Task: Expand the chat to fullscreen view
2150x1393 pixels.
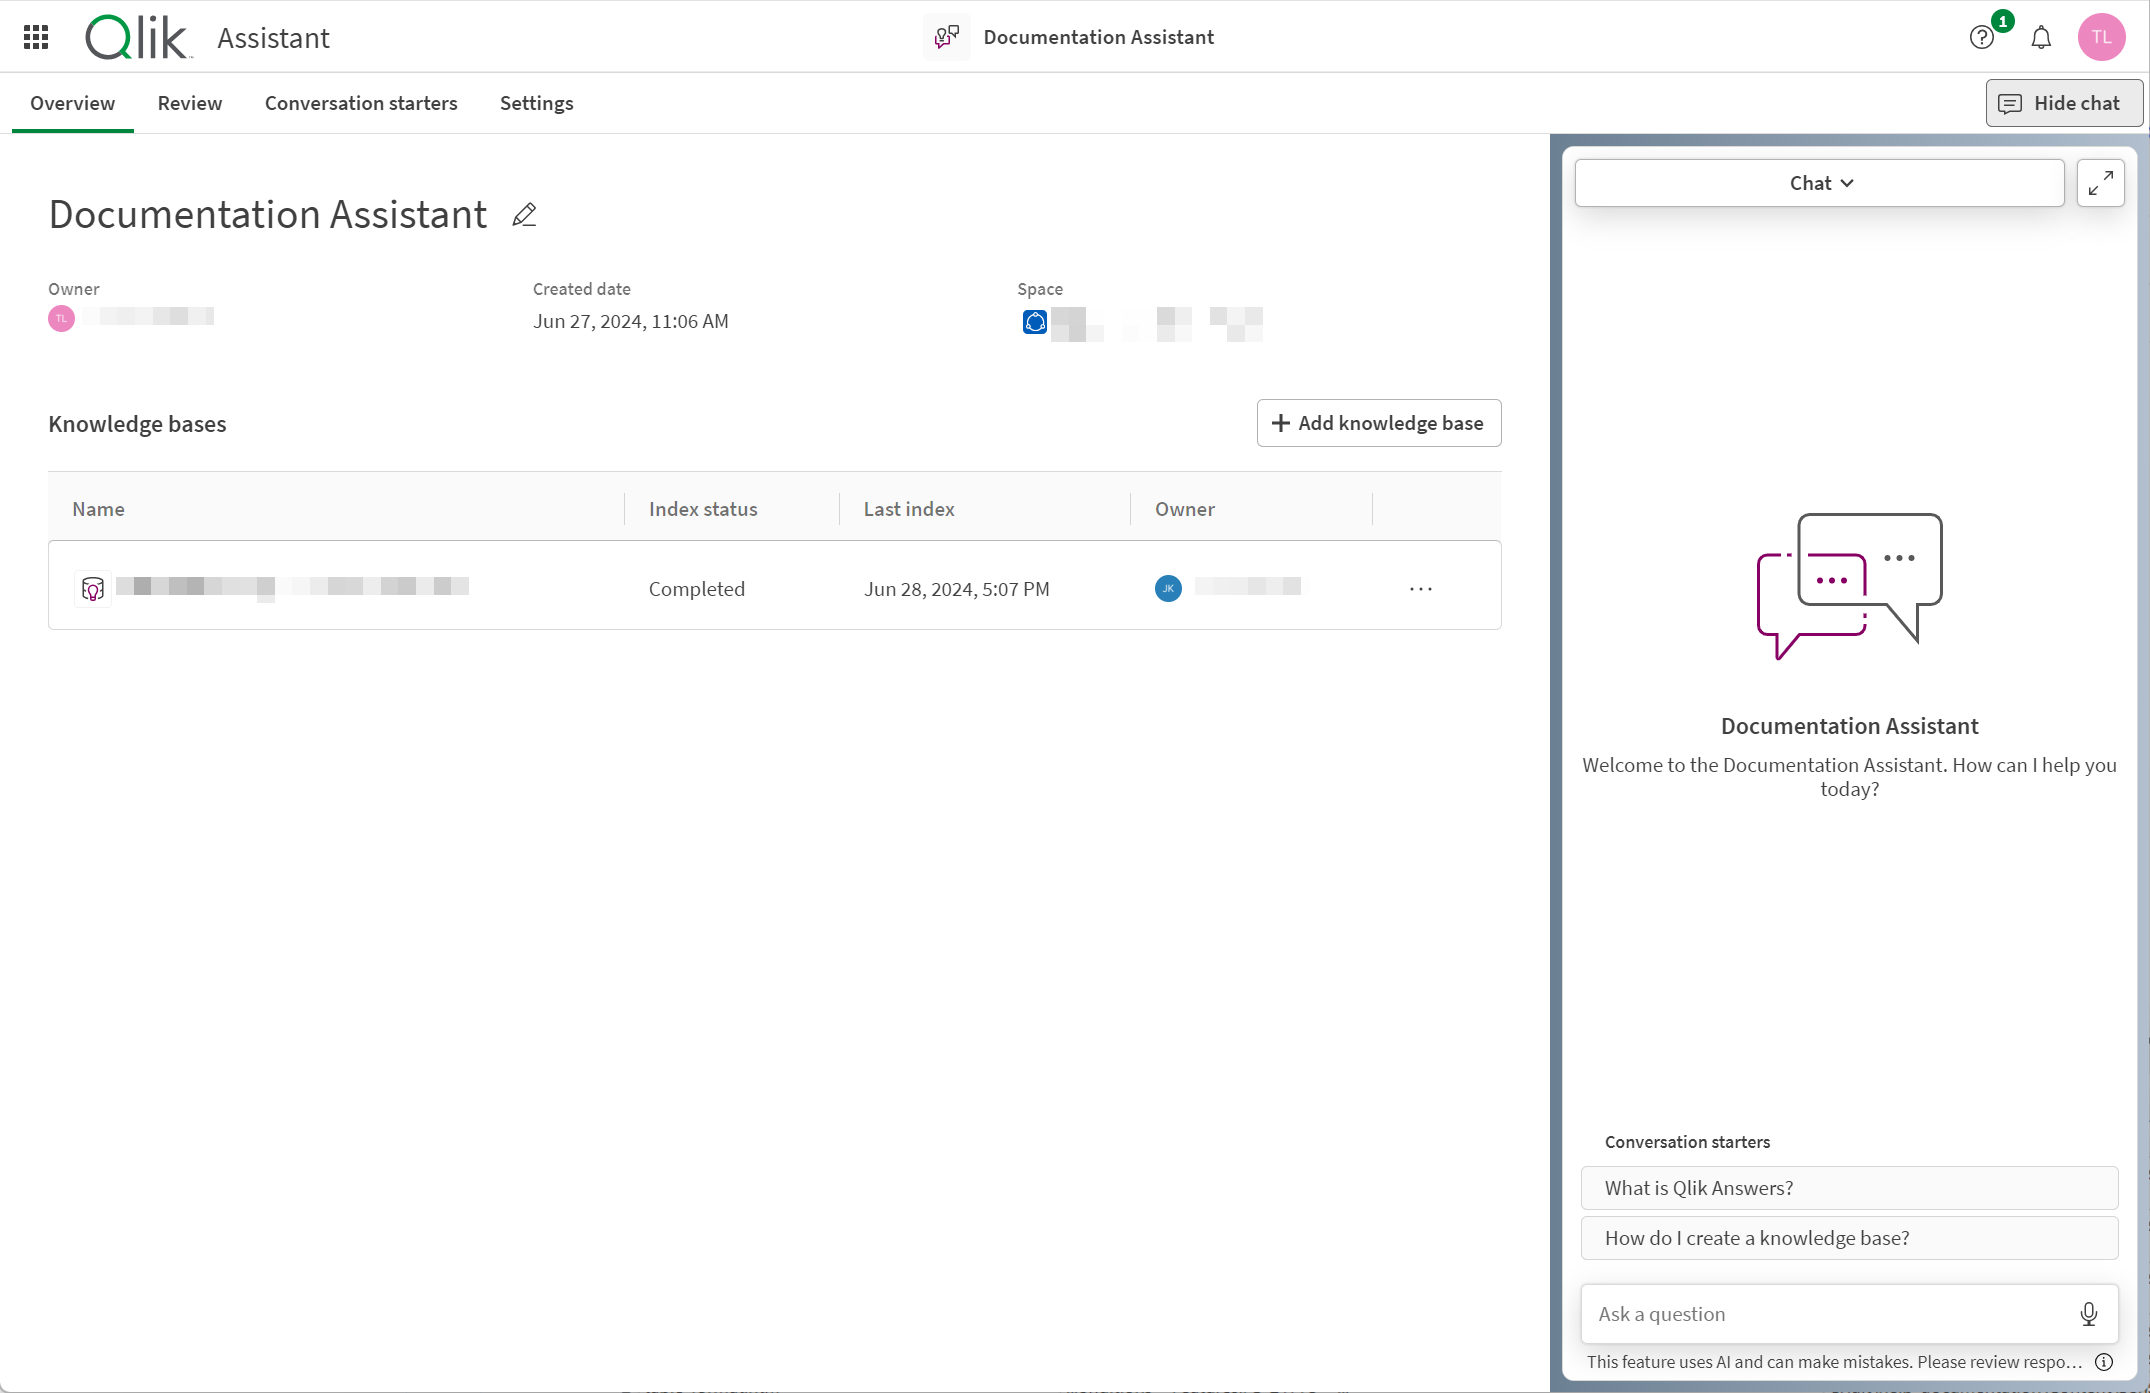Action: [2101, 183]
